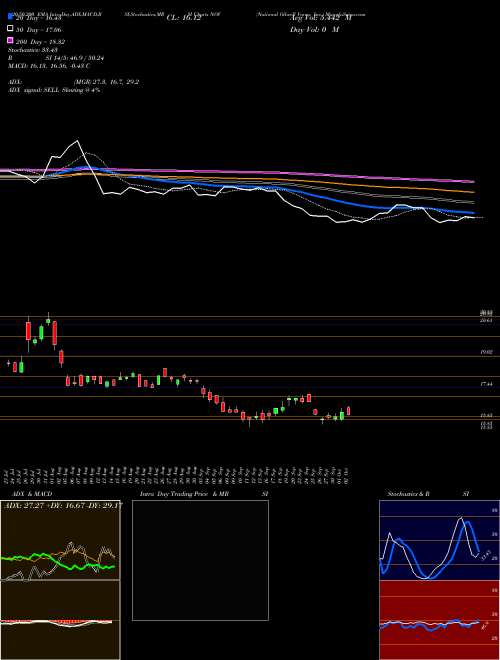The image size is (500, 660).
Task: Click the 'CL: 16.12' closing price label
Action: click(x=184, y=18)
